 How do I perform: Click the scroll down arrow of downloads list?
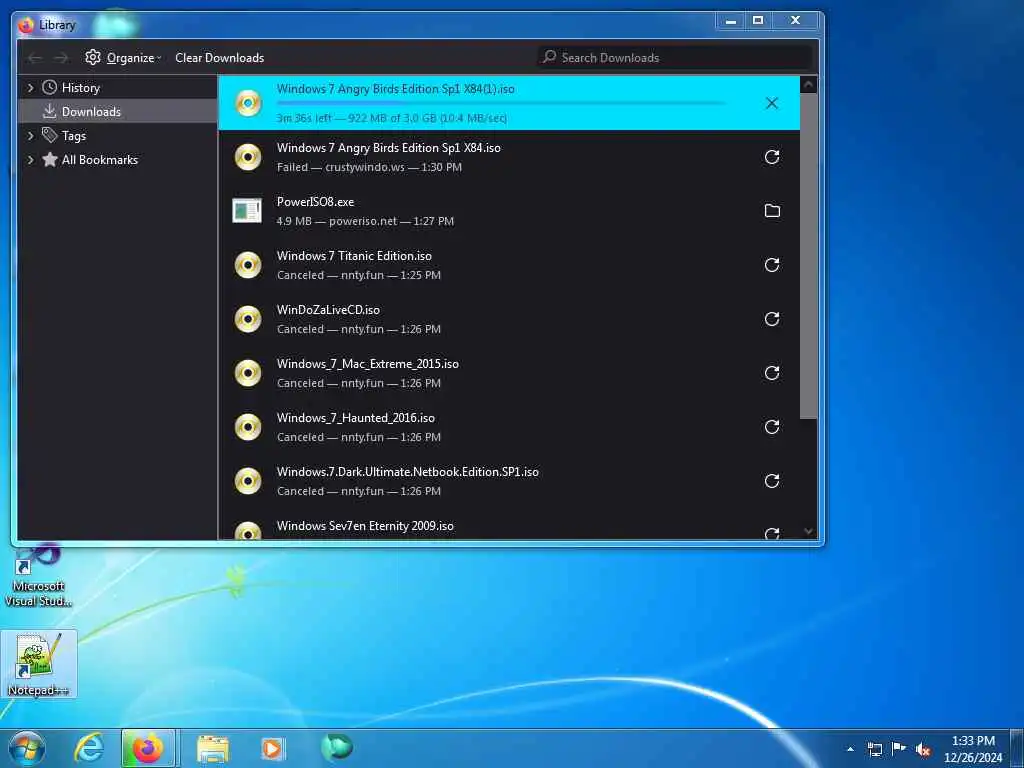[x=808, y=531]
